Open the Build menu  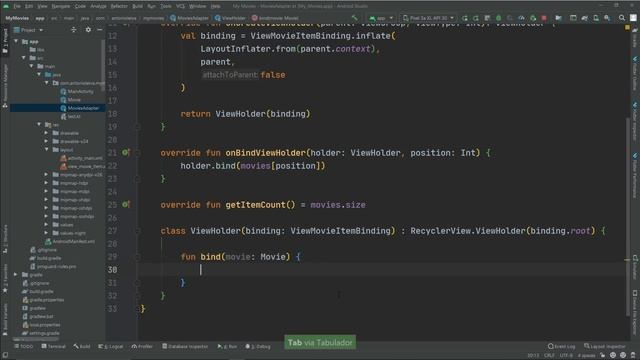[138, 6]
